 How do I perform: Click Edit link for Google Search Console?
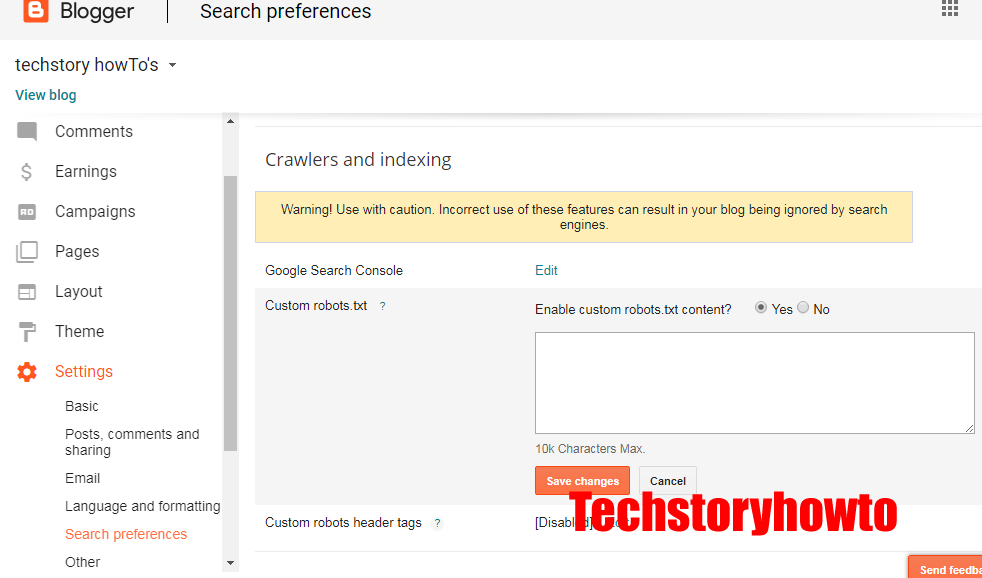546,271
